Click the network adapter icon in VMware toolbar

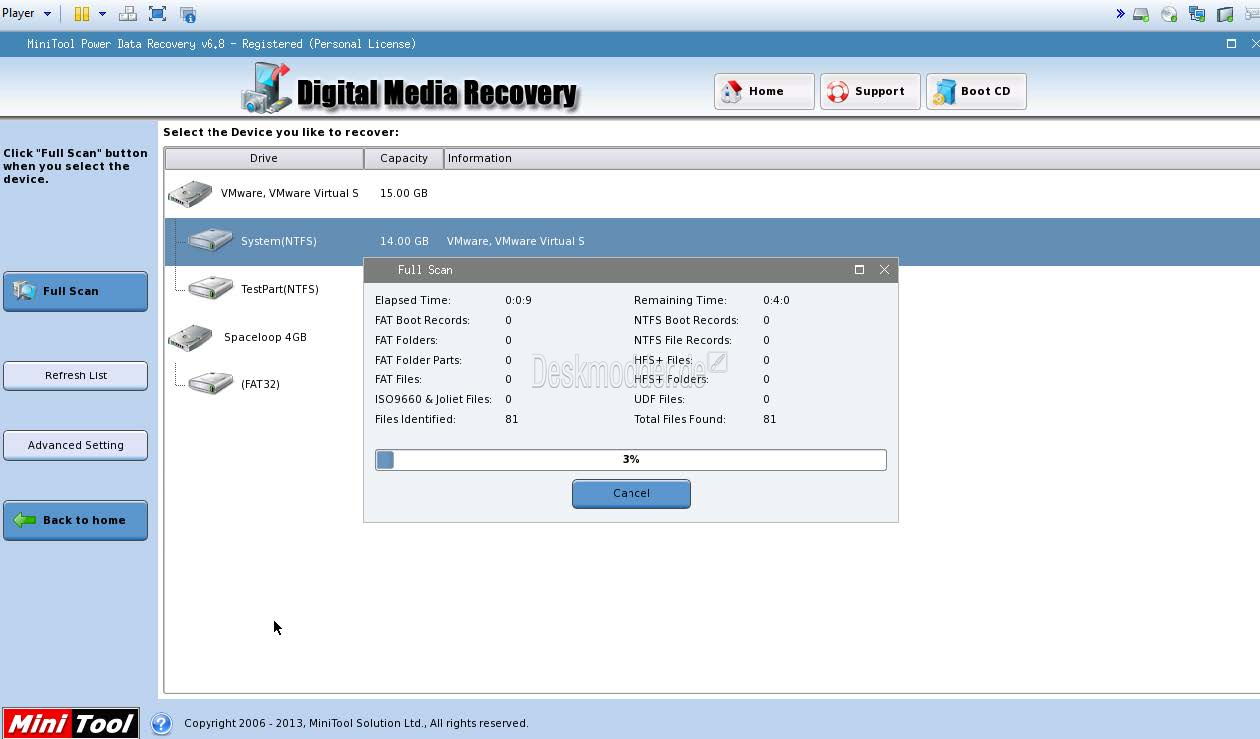coord(1197,15)
